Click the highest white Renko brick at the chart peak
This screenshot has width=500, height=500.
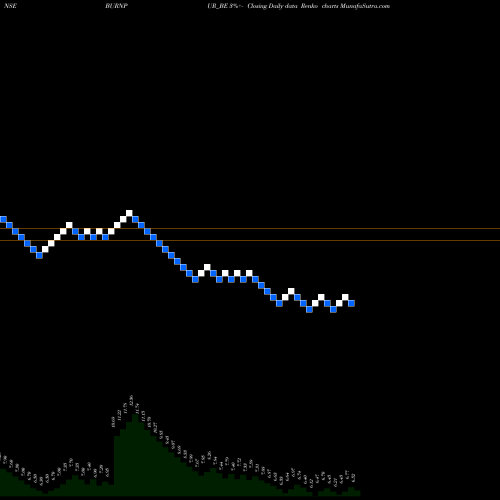129,213
